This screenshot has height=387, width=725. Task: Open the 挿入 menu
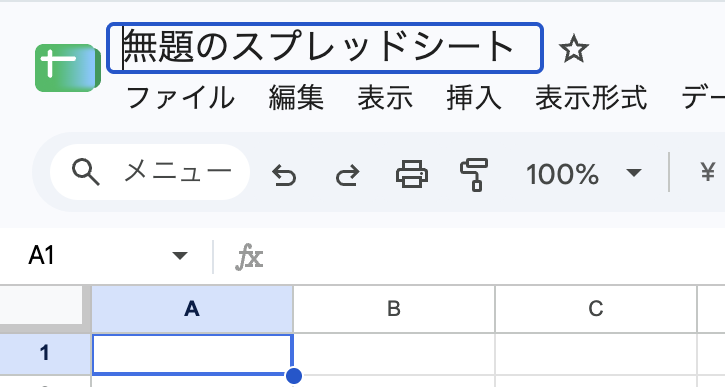473,98
